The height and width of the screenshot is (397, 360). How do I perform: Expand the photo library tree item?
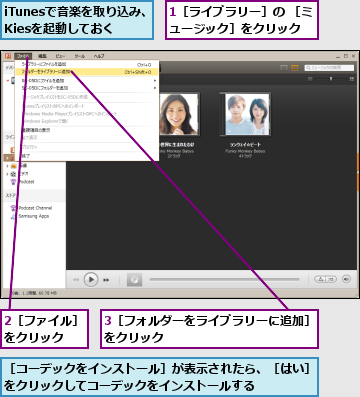click(x=7, y=166)
